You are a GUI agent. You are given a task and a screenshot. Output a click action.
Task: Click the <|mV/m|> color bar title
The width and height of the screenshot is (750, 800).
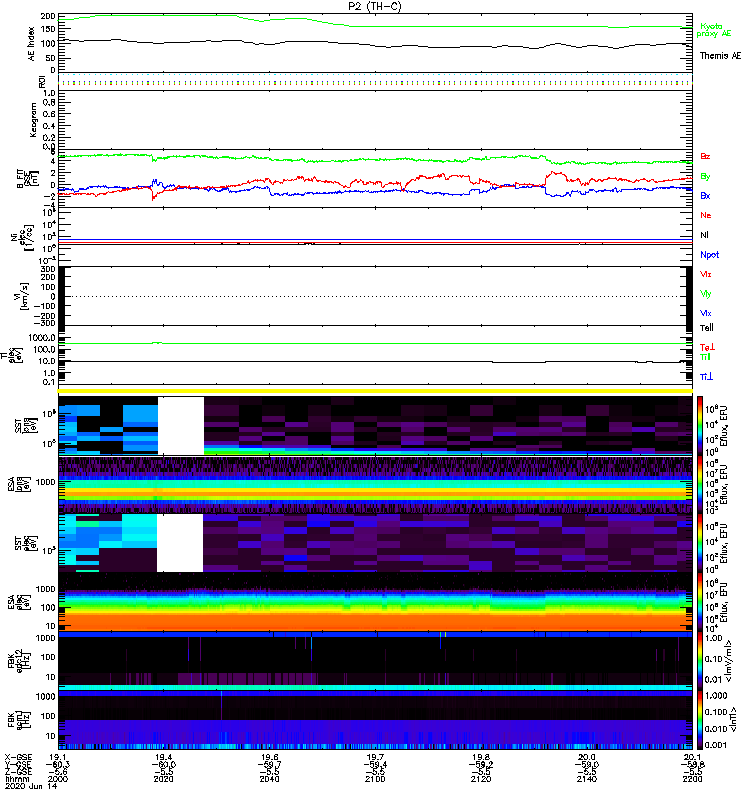point(730,661)
